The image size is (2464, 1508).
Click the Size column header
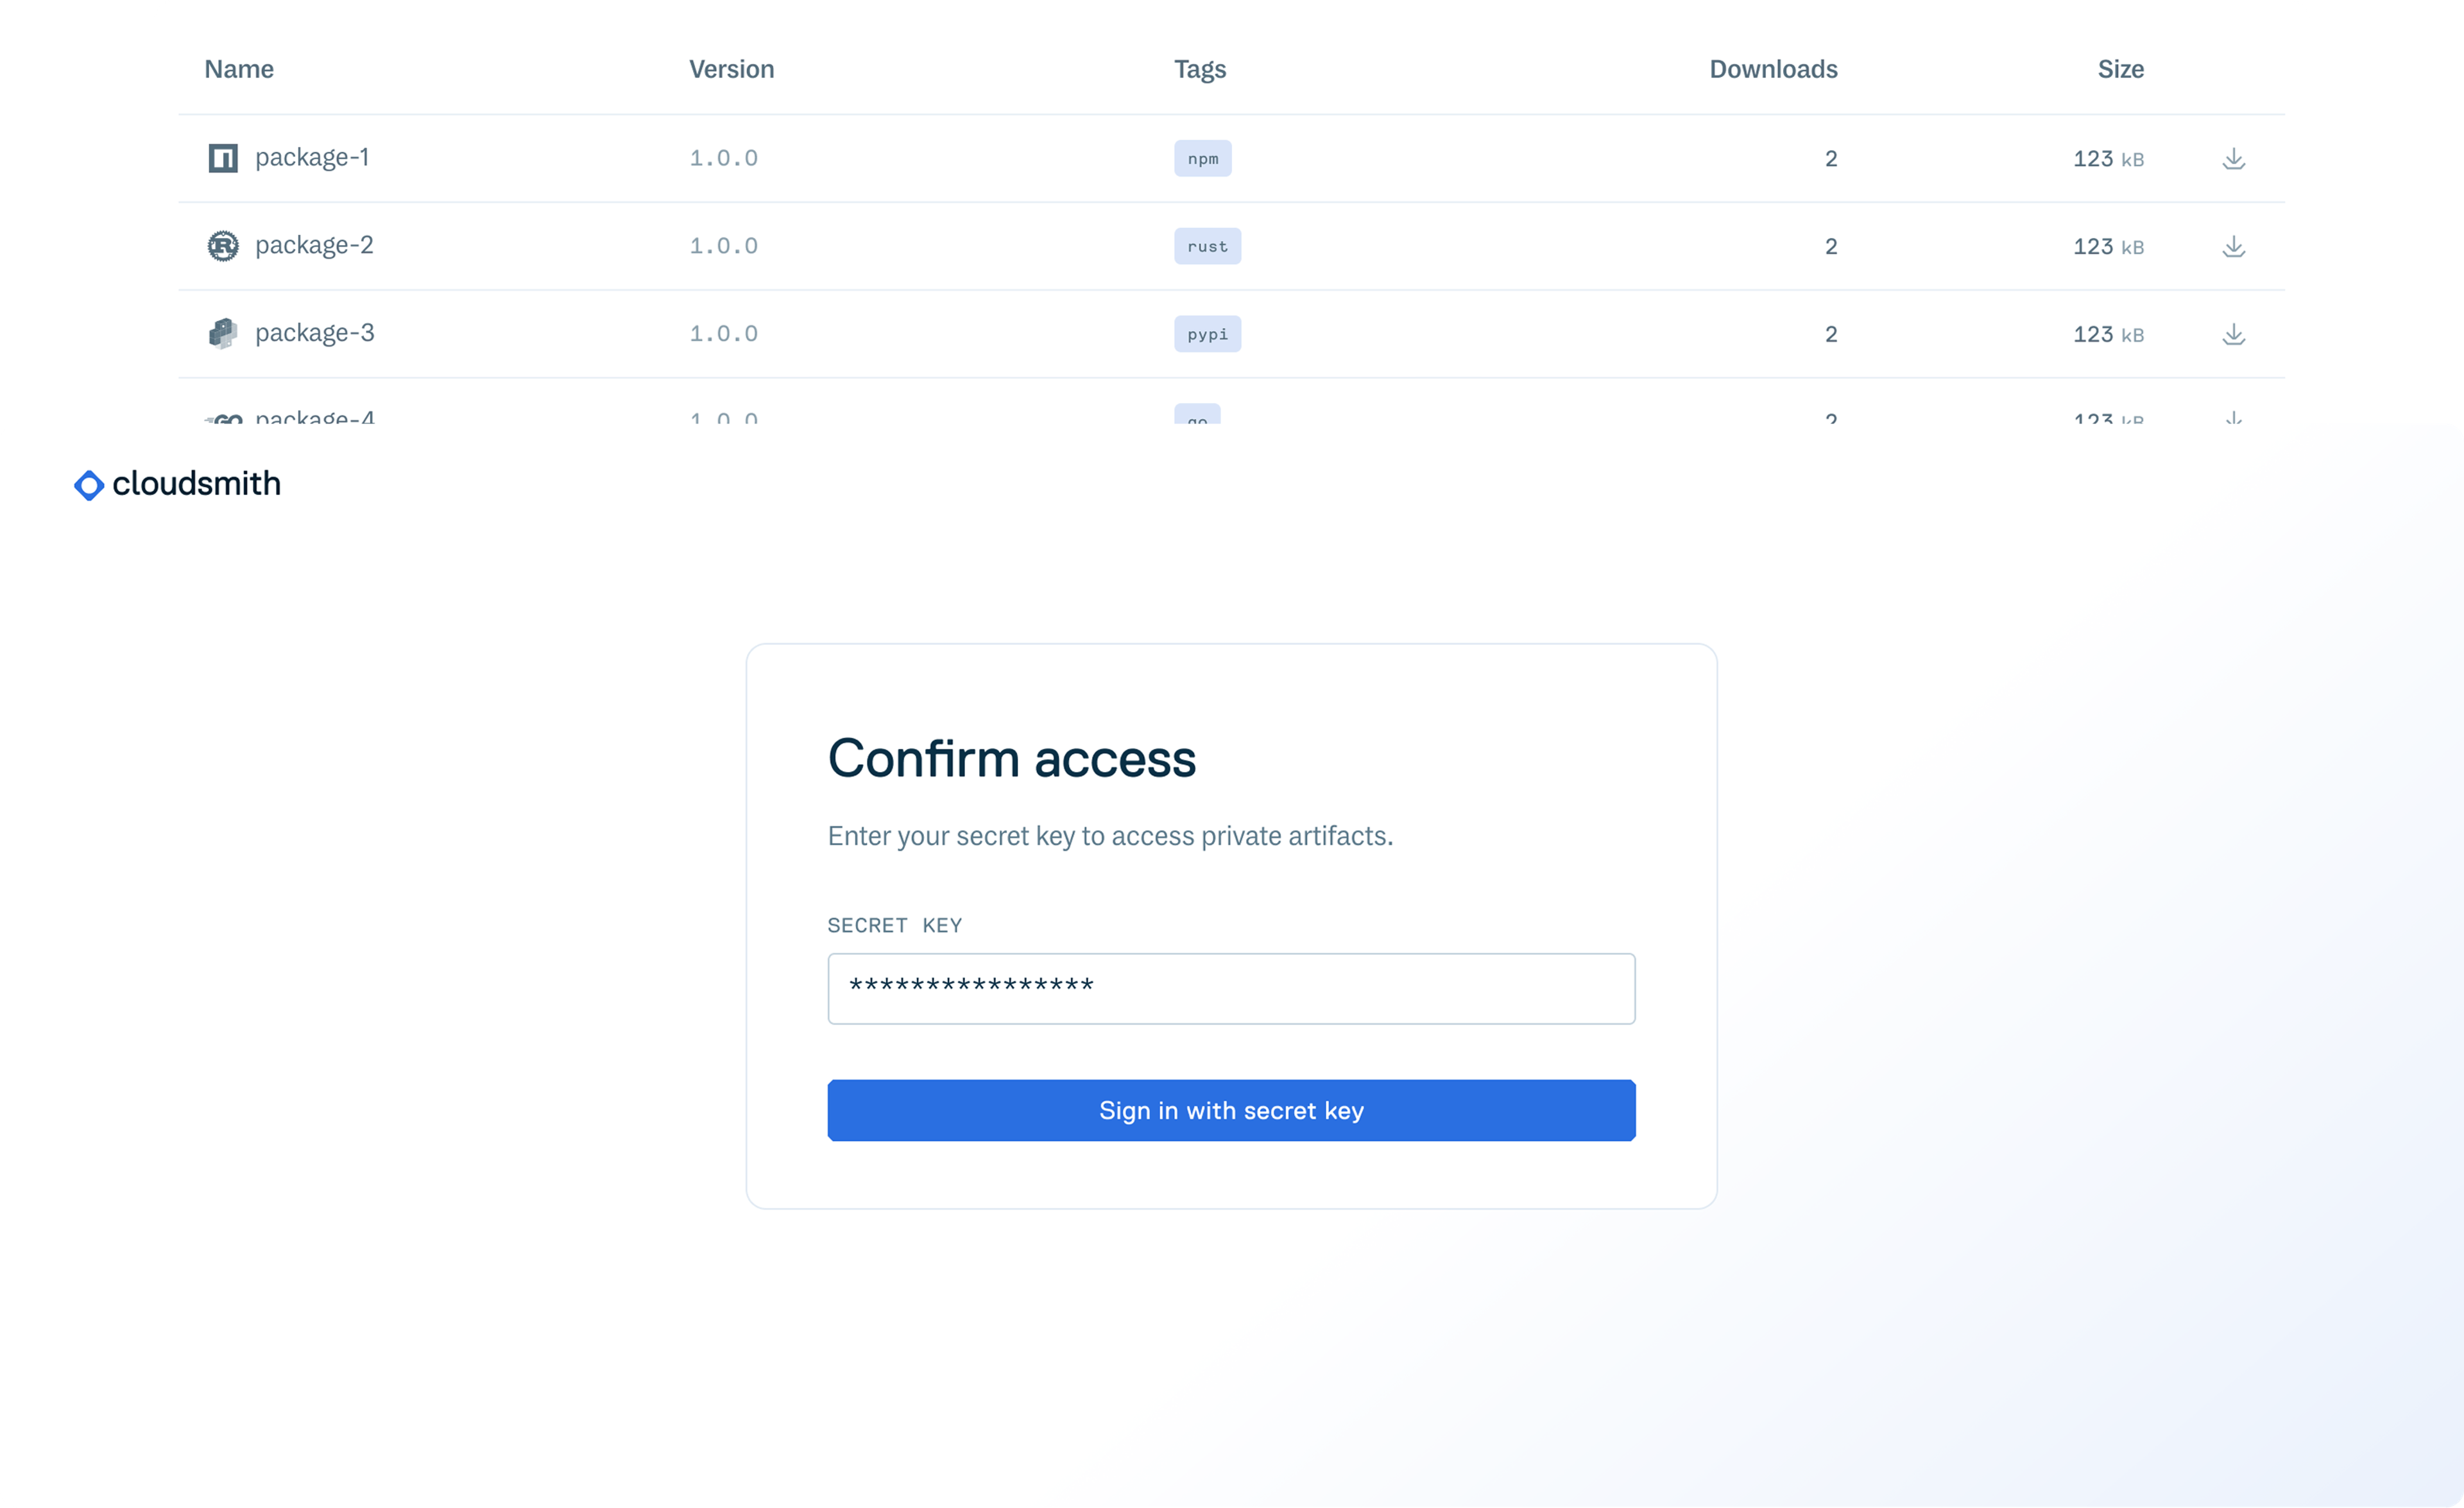click(2120, 69)
